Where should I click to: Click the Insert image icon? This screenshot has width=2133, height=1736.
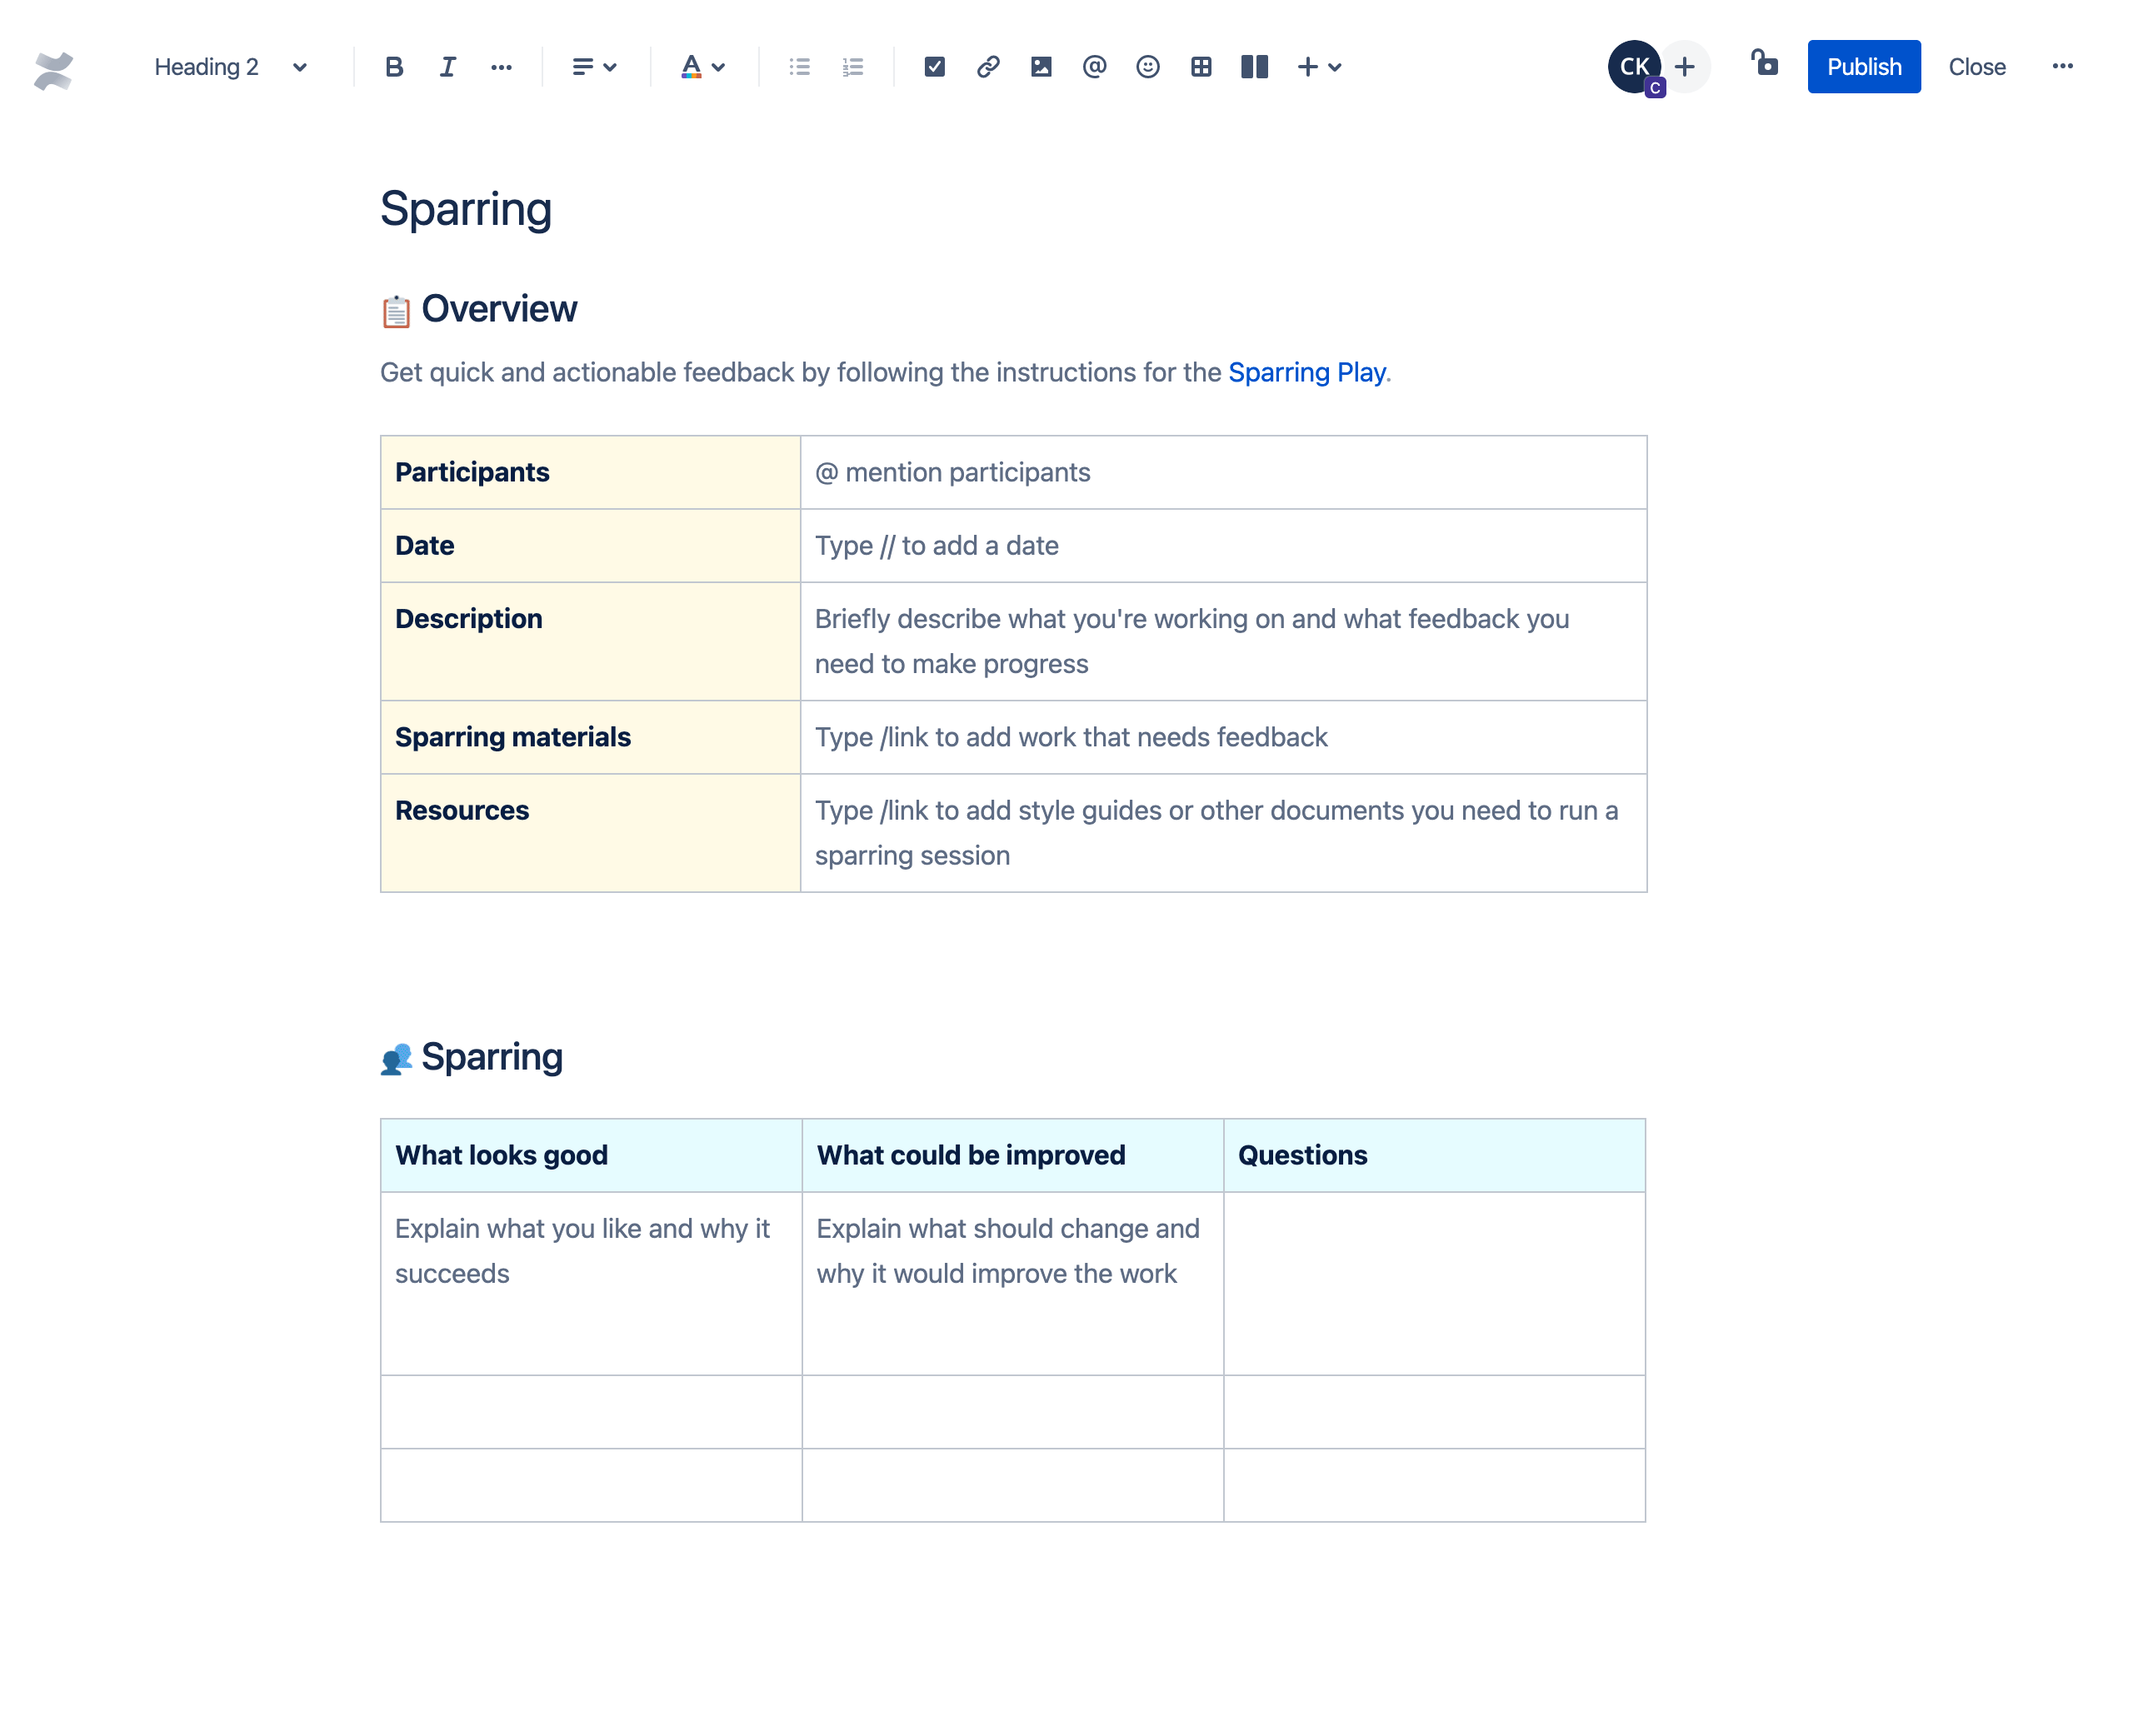[x=1038, y=66]
